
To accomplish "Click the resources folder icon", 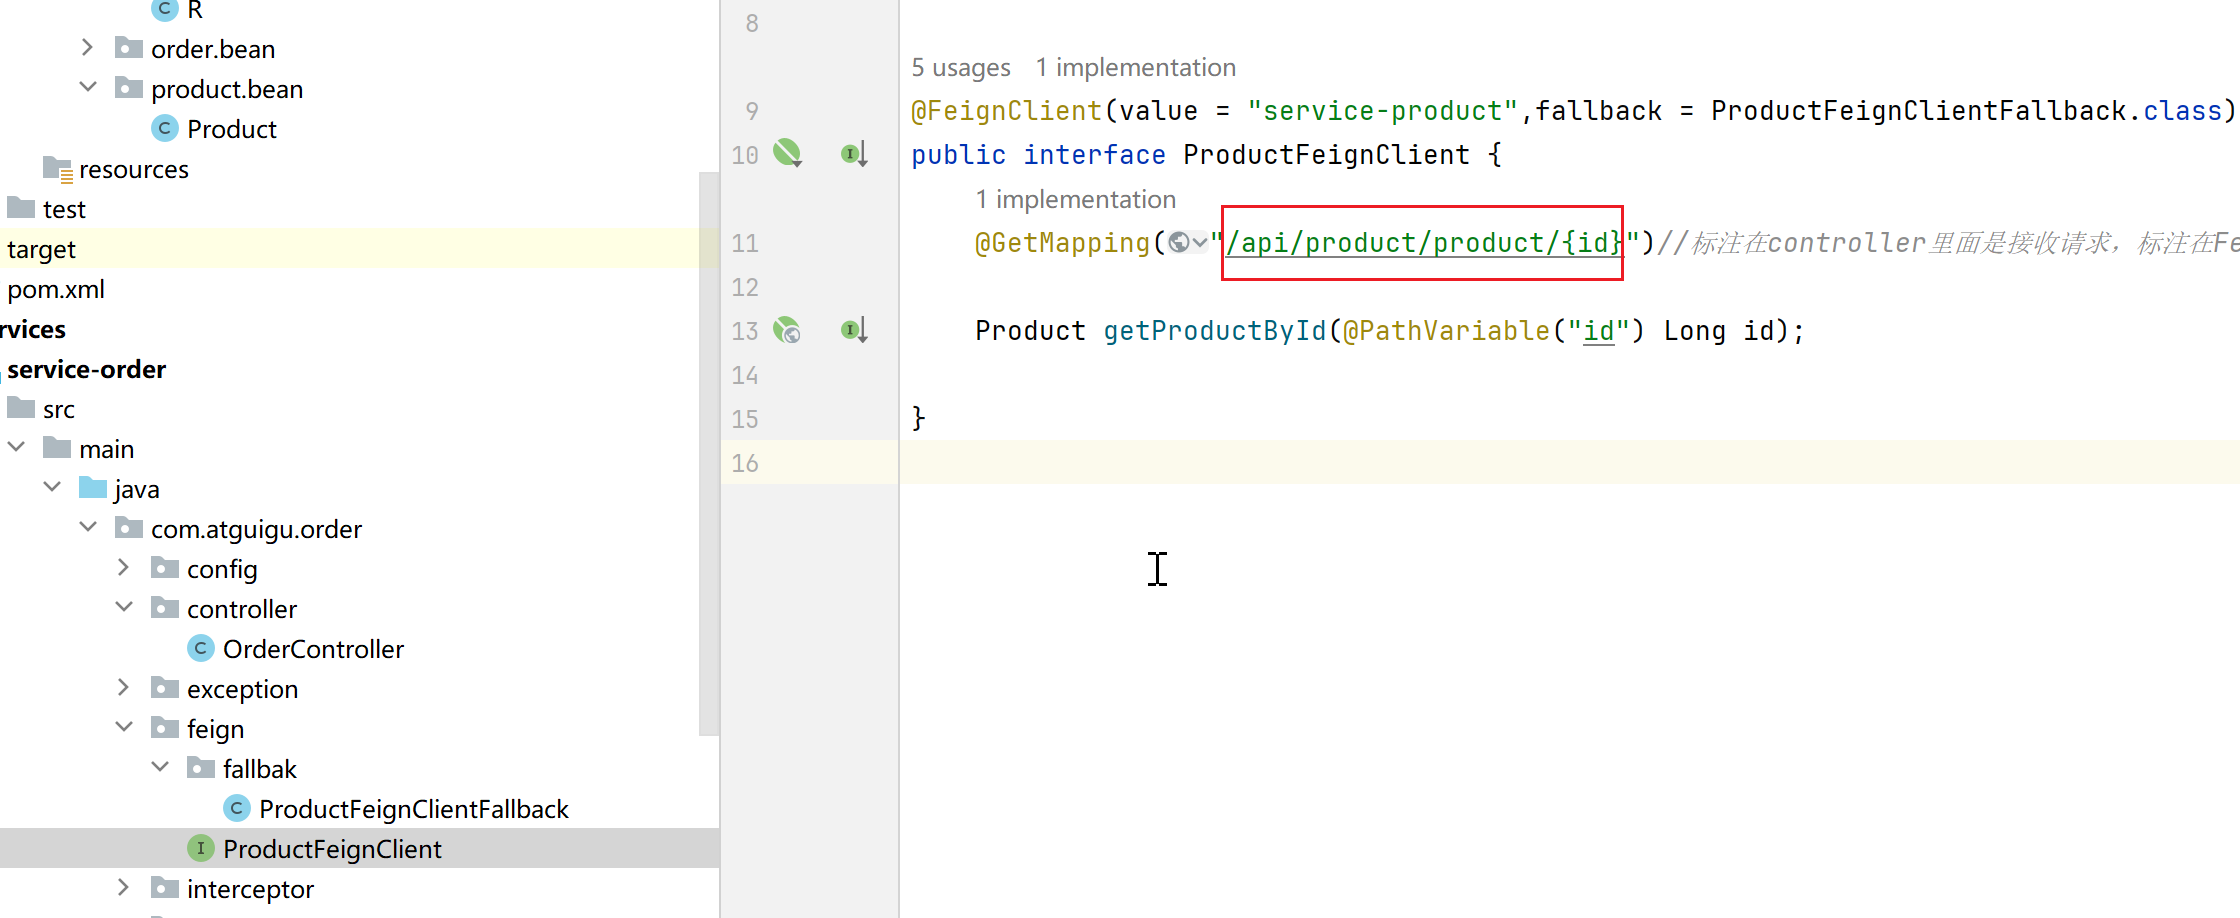I will [x=58, y=169].
